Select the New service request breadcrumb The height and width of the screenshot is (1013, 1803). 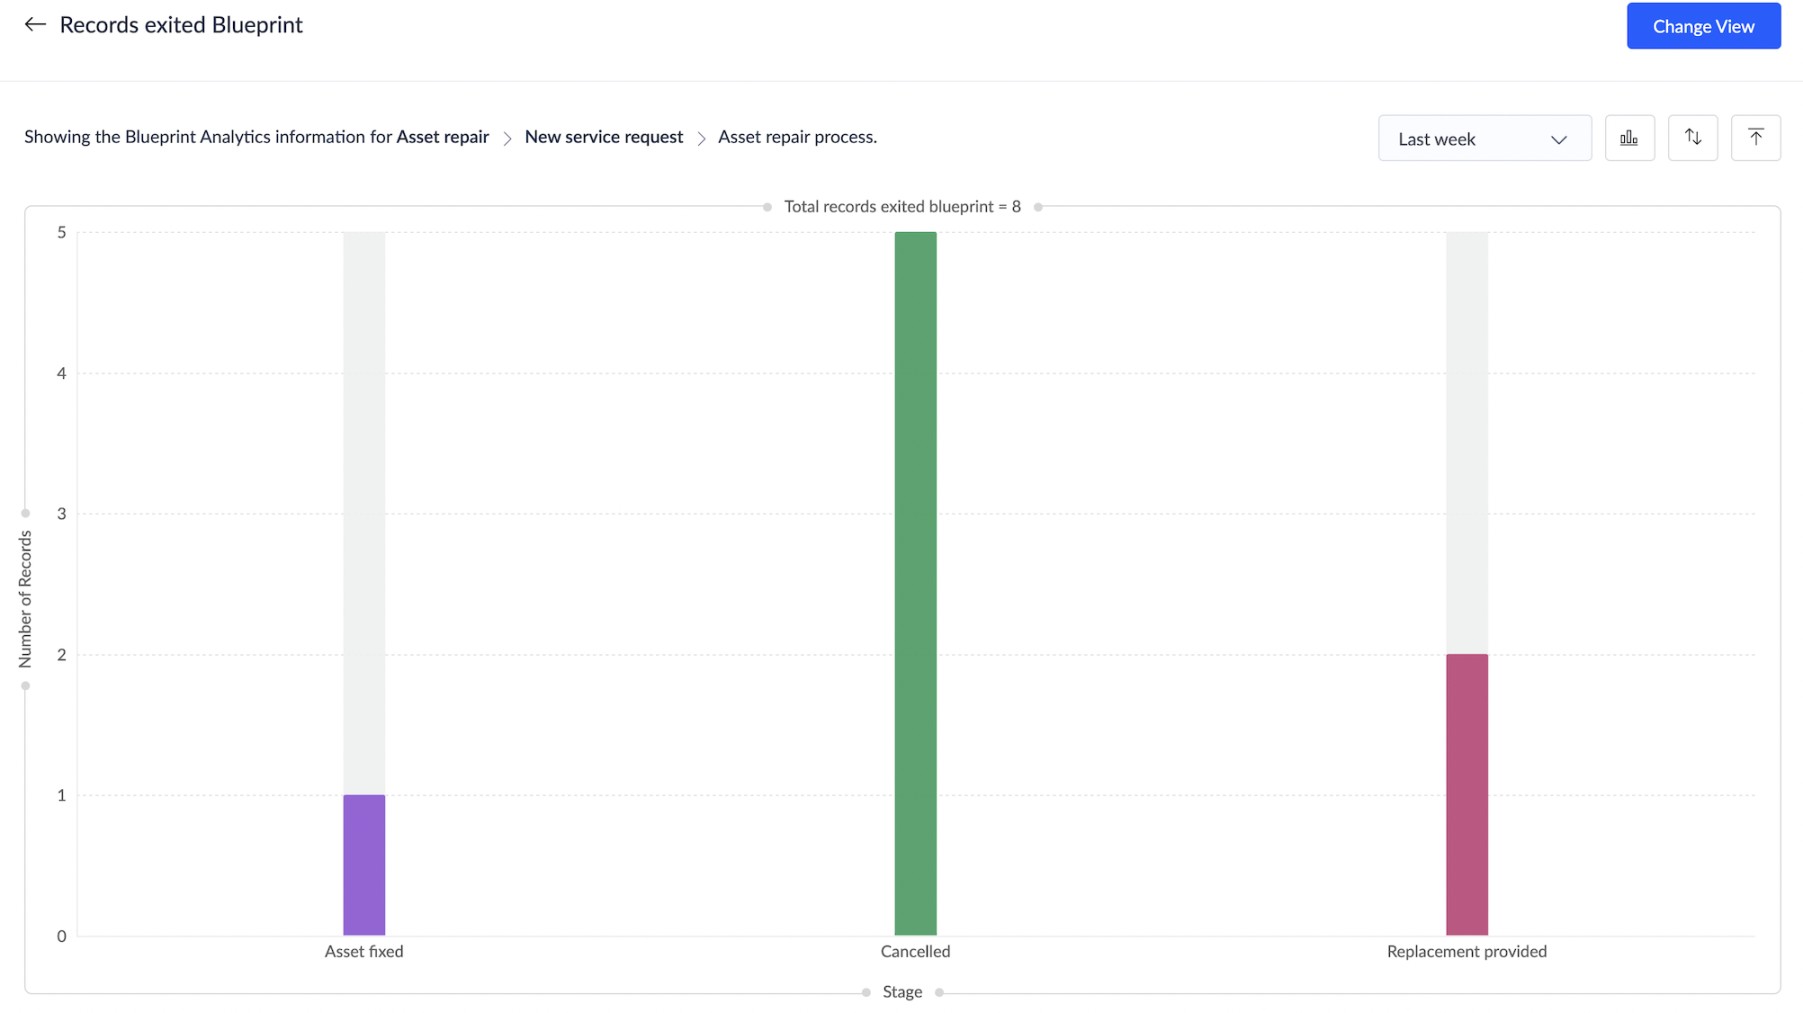(603, 137)
